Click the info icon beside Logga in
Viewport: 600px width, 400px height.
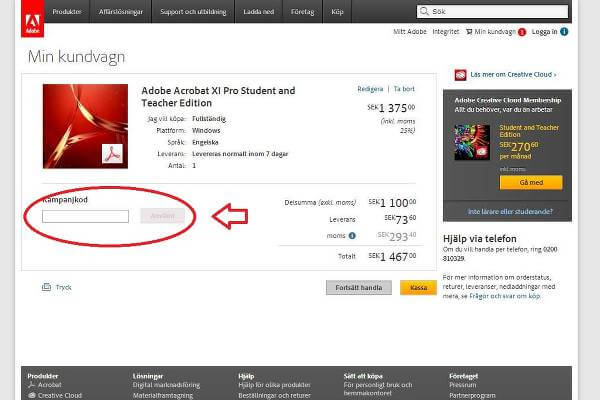click(x=564, y=32)
